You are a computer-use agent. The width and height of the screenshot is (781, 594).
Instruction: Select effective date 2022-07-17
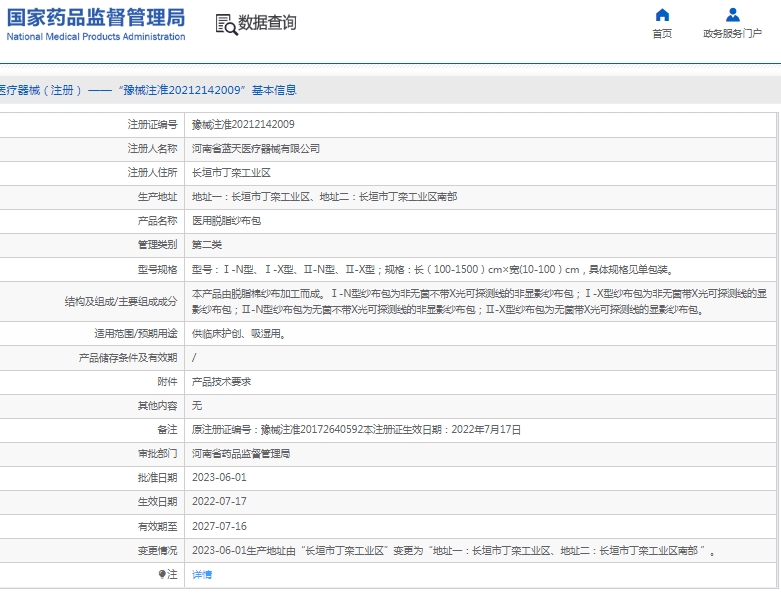coord(219,501)
